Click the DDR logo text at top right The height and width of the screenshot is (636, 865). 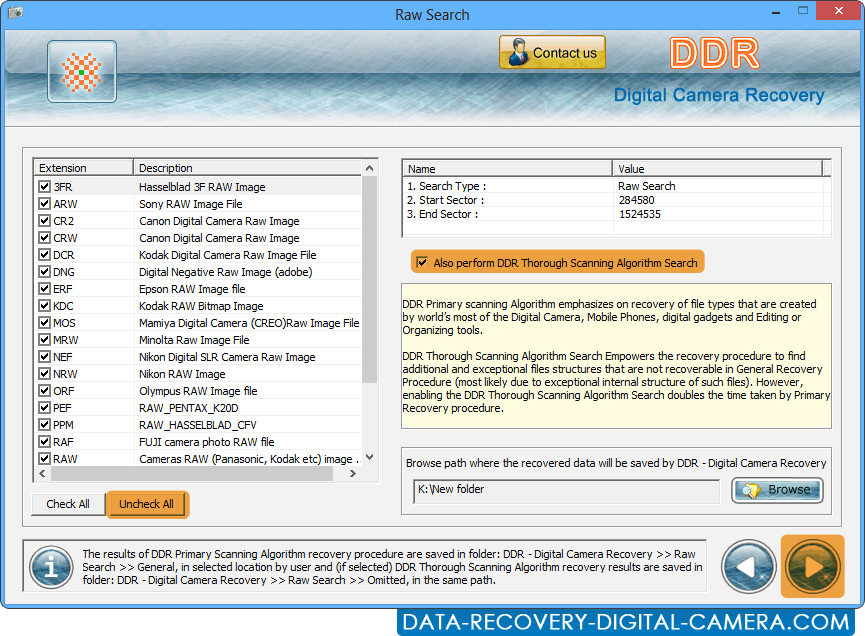[713, 53]
